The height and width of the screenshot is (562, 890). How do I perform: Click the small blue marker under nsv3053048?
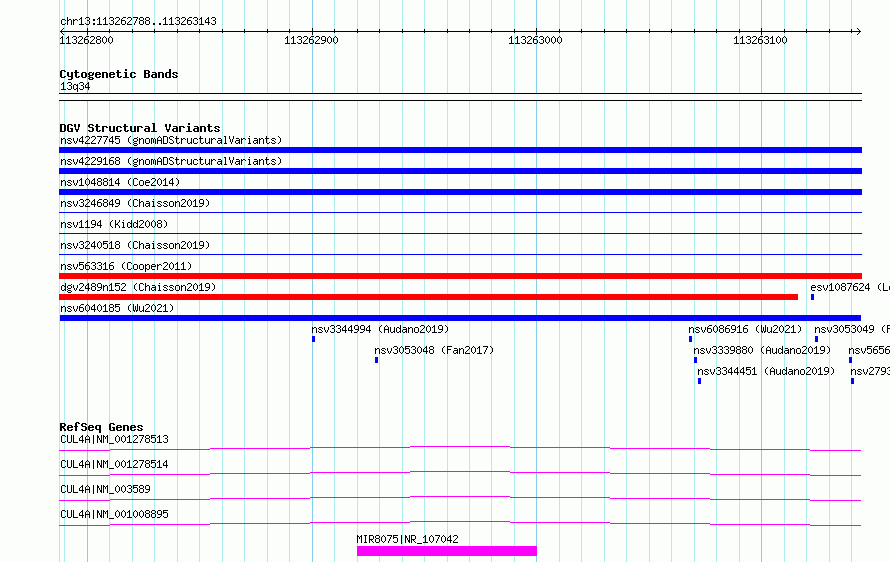(x=376, y=360)
